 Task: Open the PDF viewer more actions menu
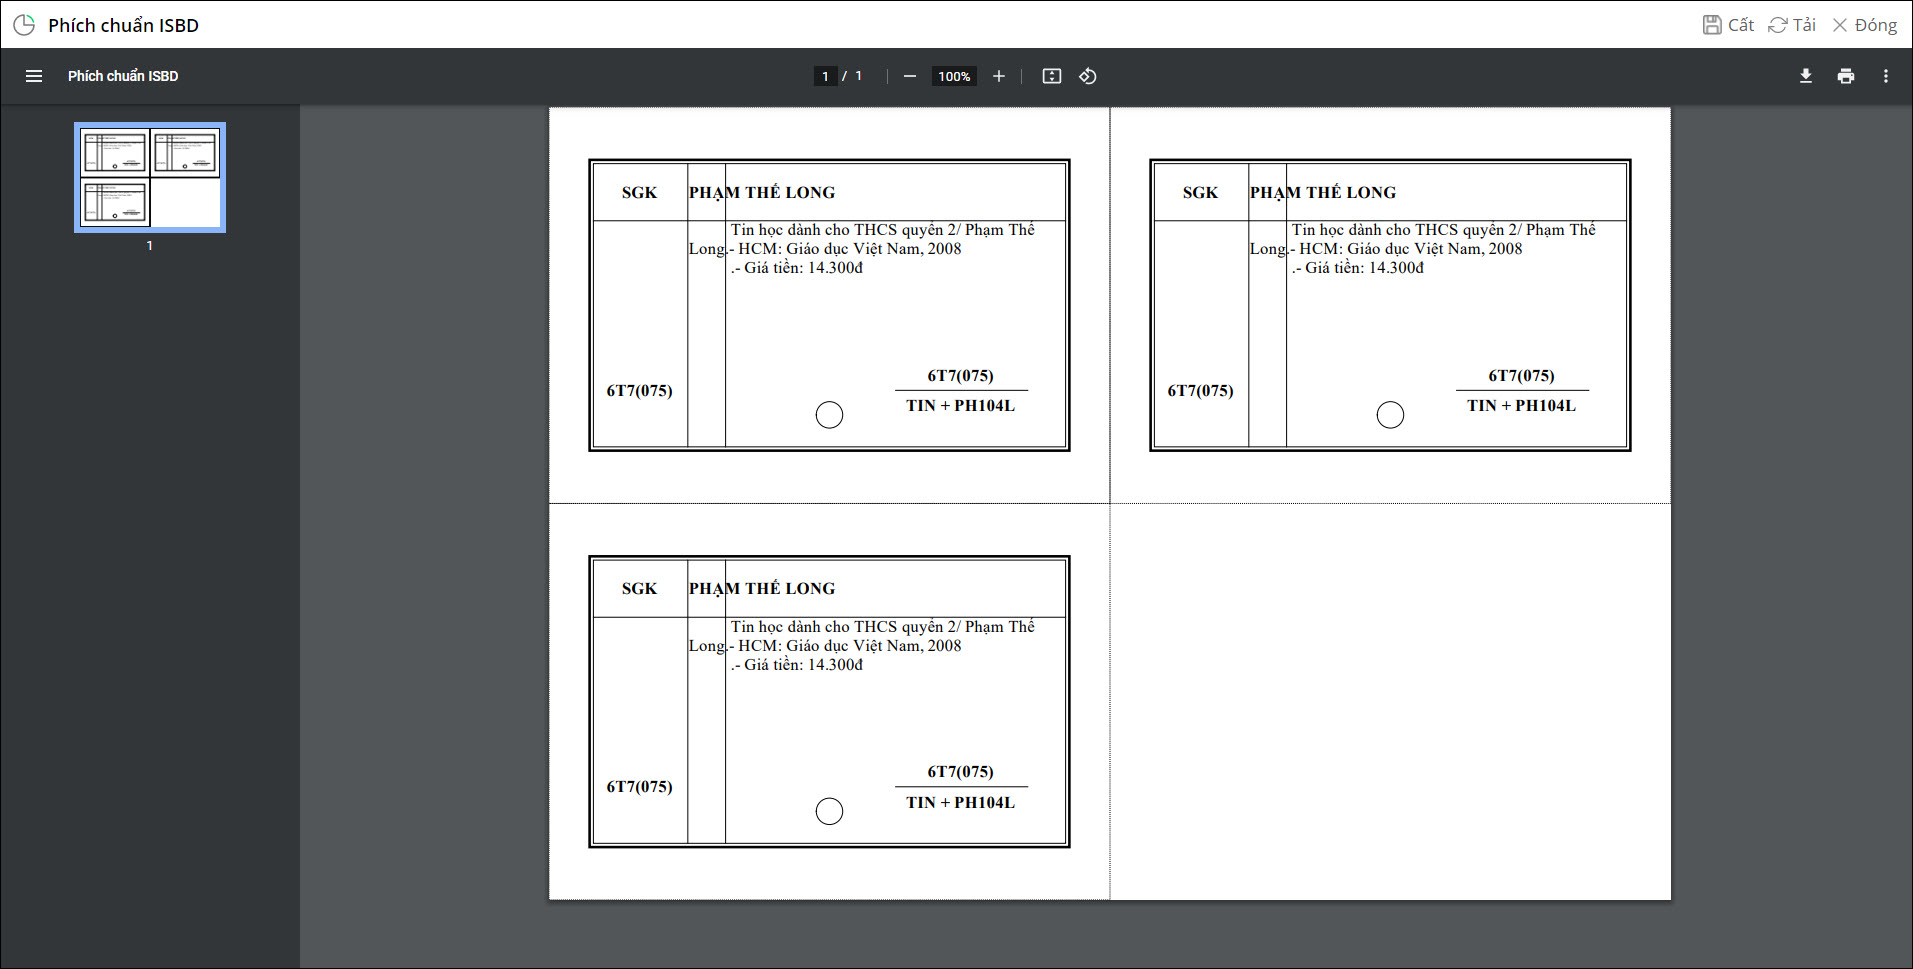click(x=1886, y=76)
